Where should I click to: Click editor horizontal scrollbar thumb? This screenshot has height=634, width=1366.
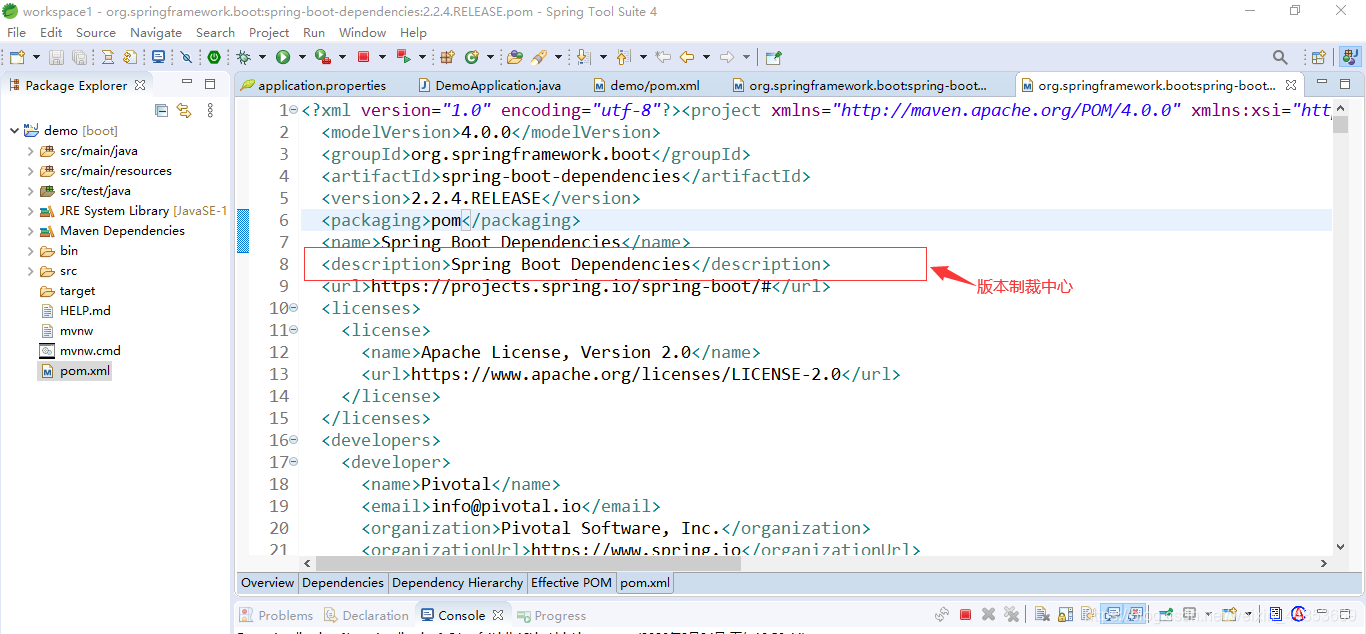[x=528, y=564]
